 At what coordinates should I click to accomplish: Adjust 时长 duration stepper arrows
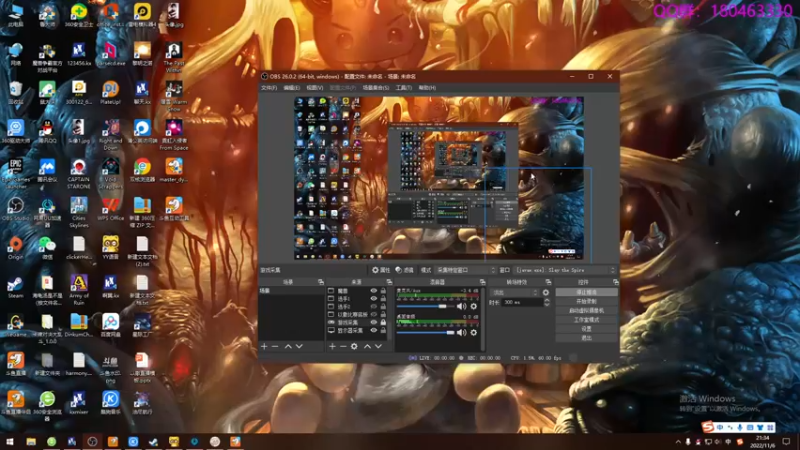[547, 303]
